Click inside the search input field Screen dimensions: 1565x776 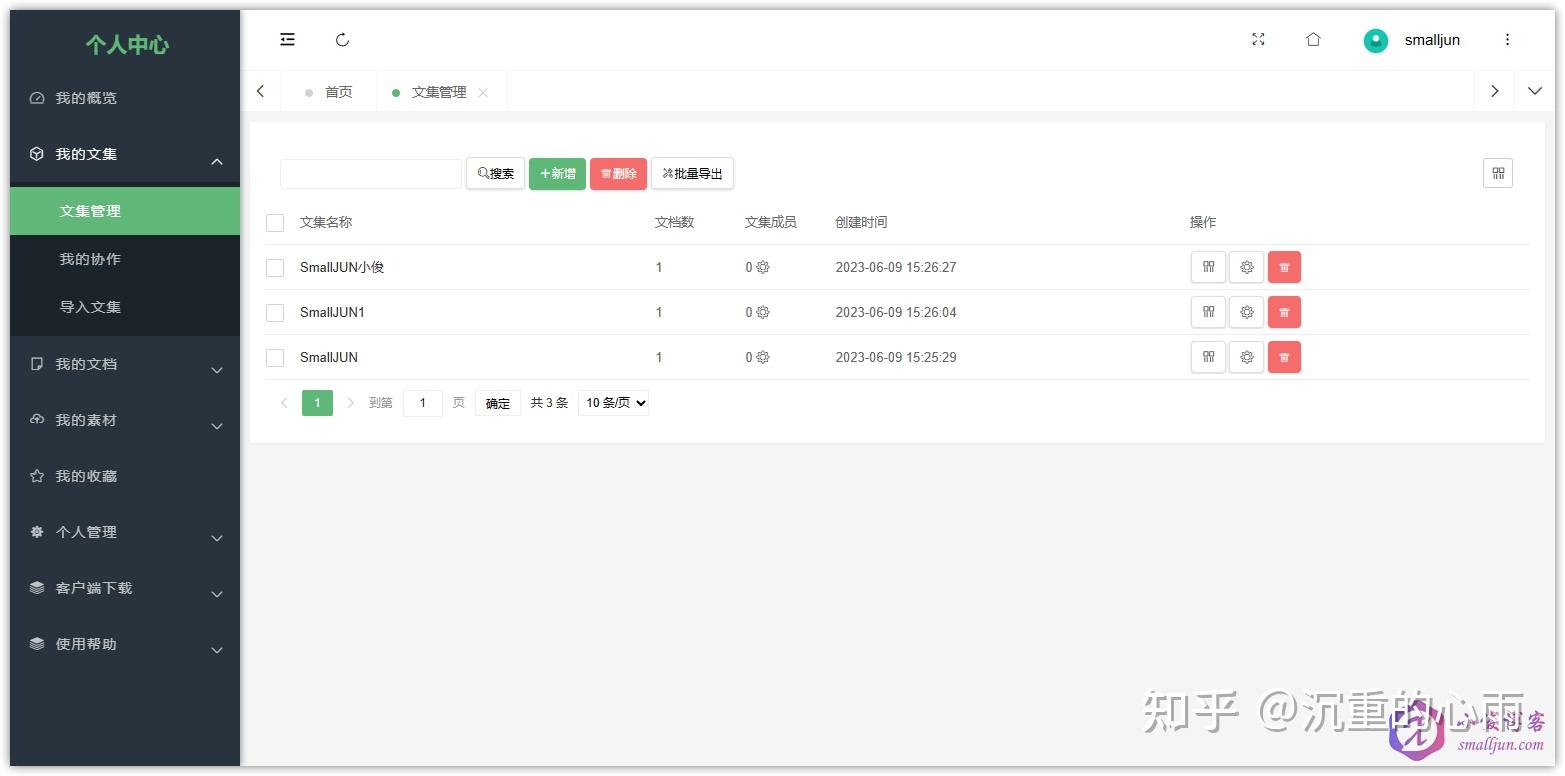[370, 172]
